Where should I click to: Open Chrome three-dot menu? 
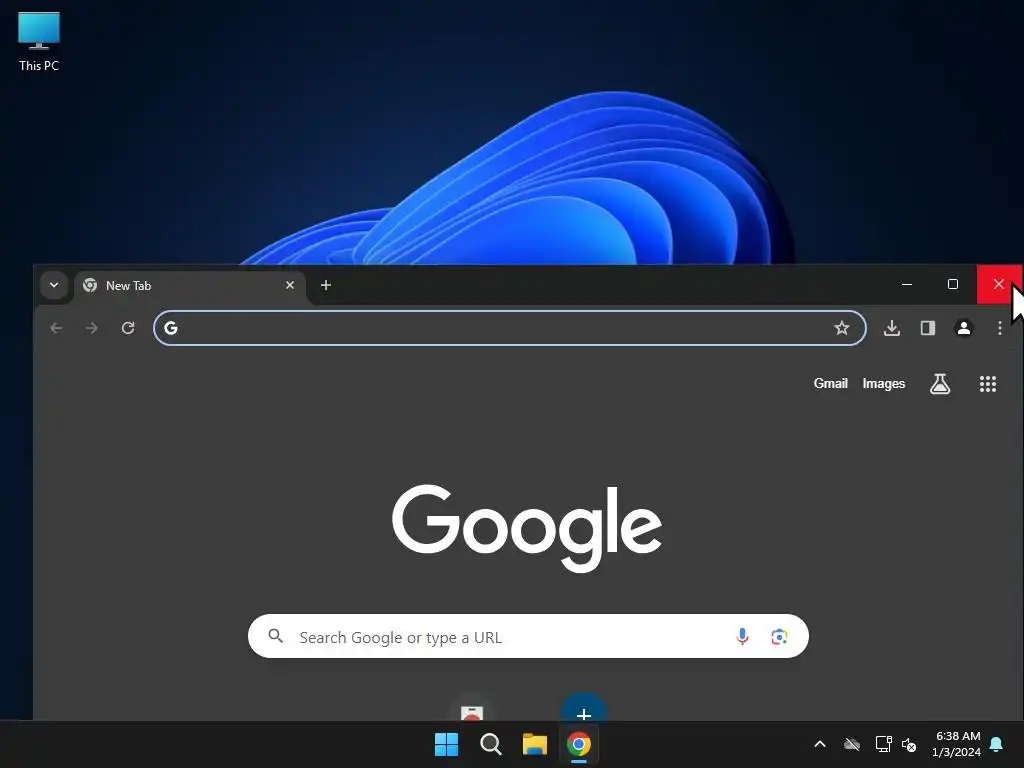1000,328
